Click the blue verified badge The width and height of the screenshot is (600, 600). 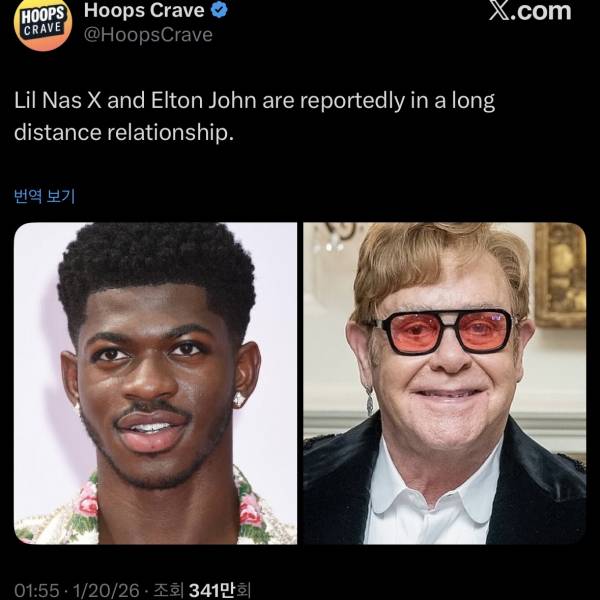pos(220,10)
